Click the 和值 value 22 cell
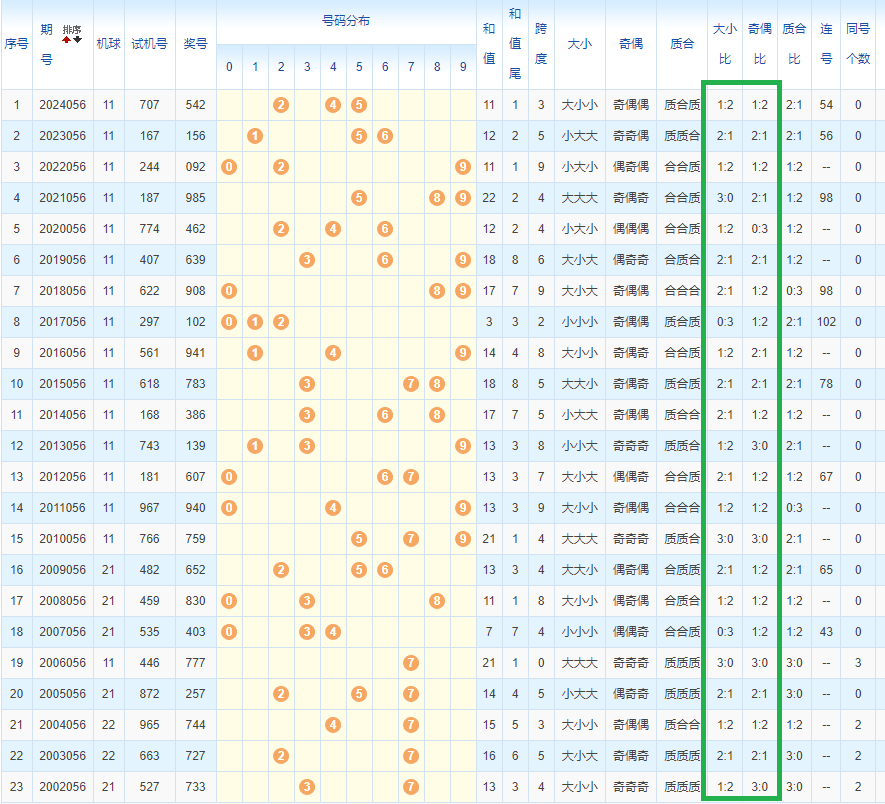Screen dimensions: 885x804 tap(488, 198)
